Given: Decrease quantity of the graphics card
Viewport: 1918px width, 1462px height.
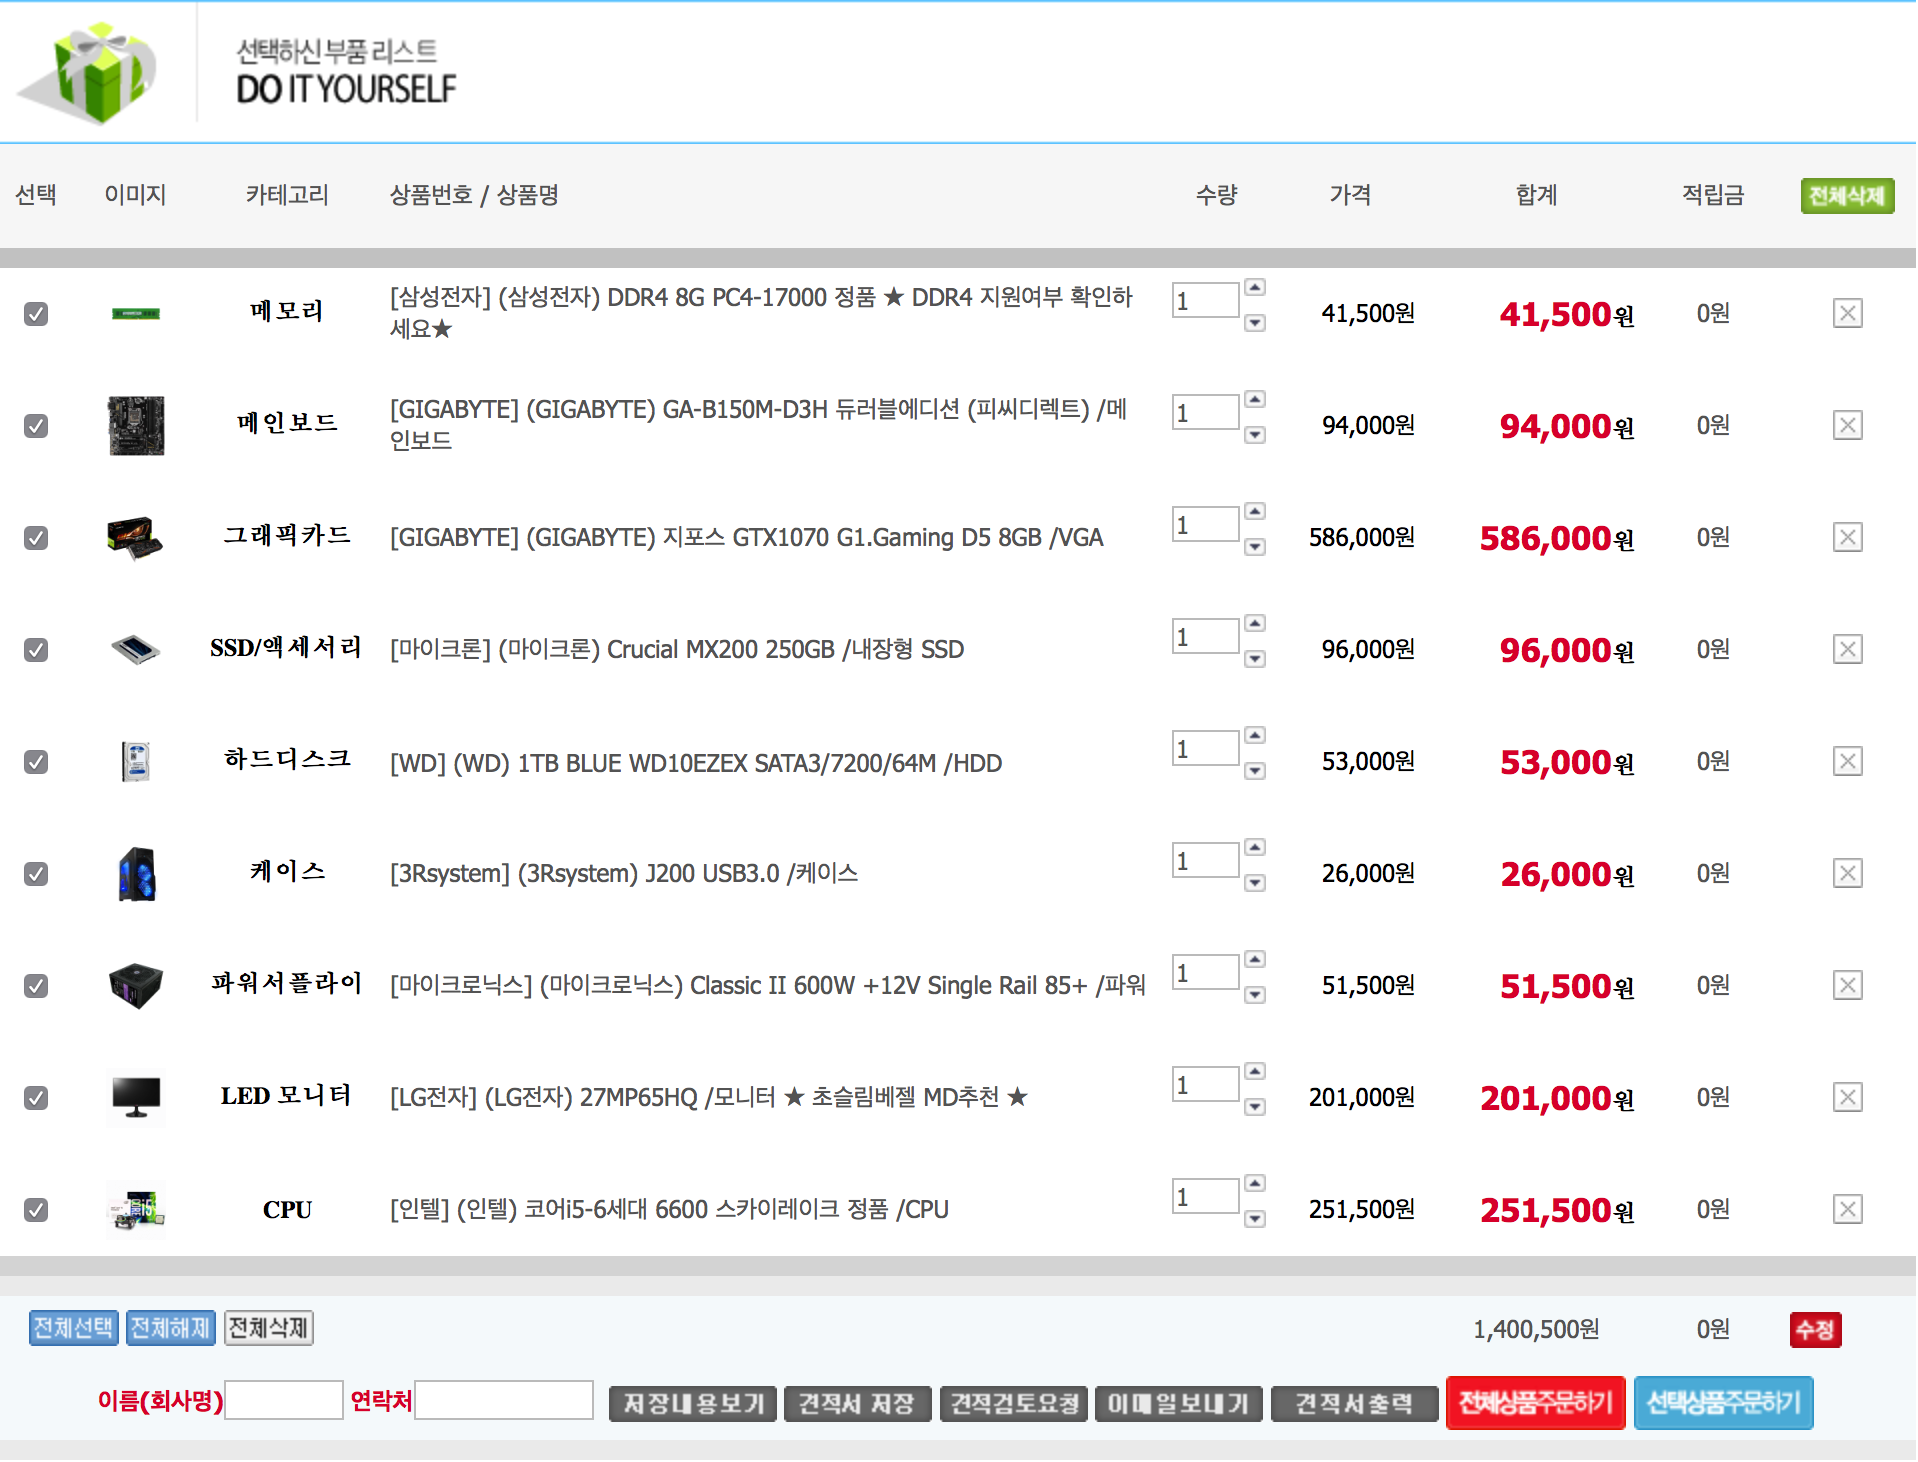Looking at the screenshot, I should click(1255, 547).
